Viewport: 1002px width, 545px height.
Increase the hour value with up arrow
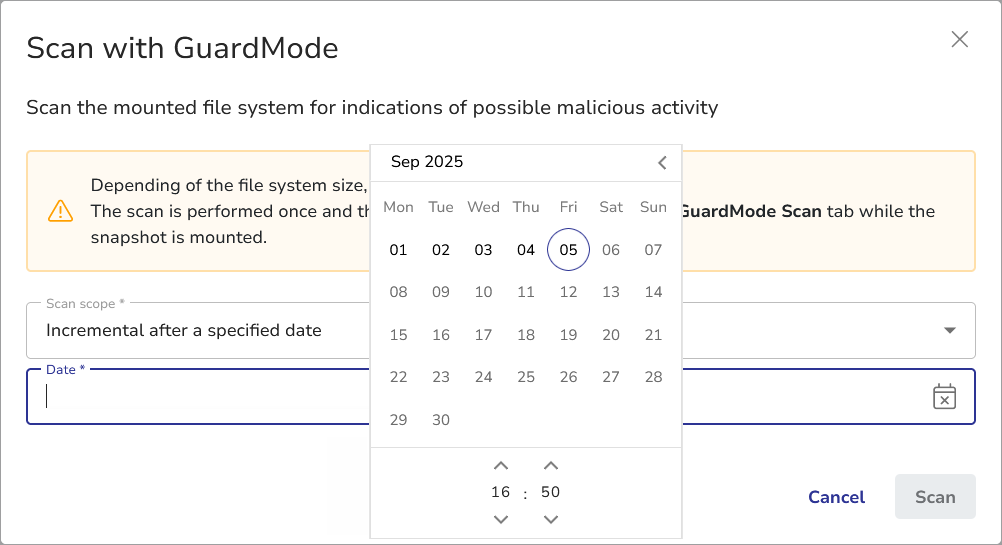501,466
